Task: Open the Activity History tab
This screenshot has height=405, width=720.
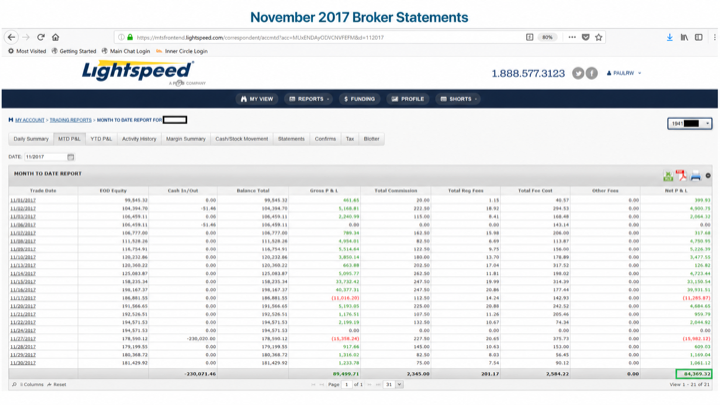Action: 139,139
